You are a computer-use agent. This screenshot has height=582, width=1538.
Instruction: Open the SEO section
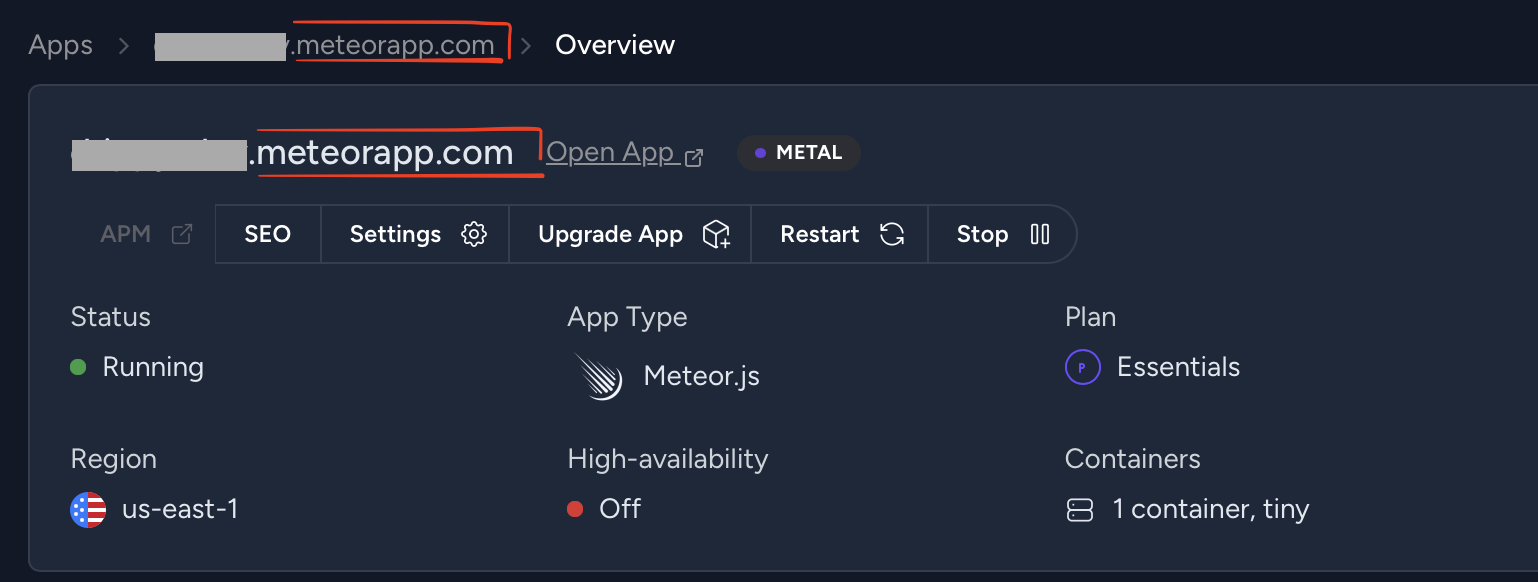tap(268, 234)
